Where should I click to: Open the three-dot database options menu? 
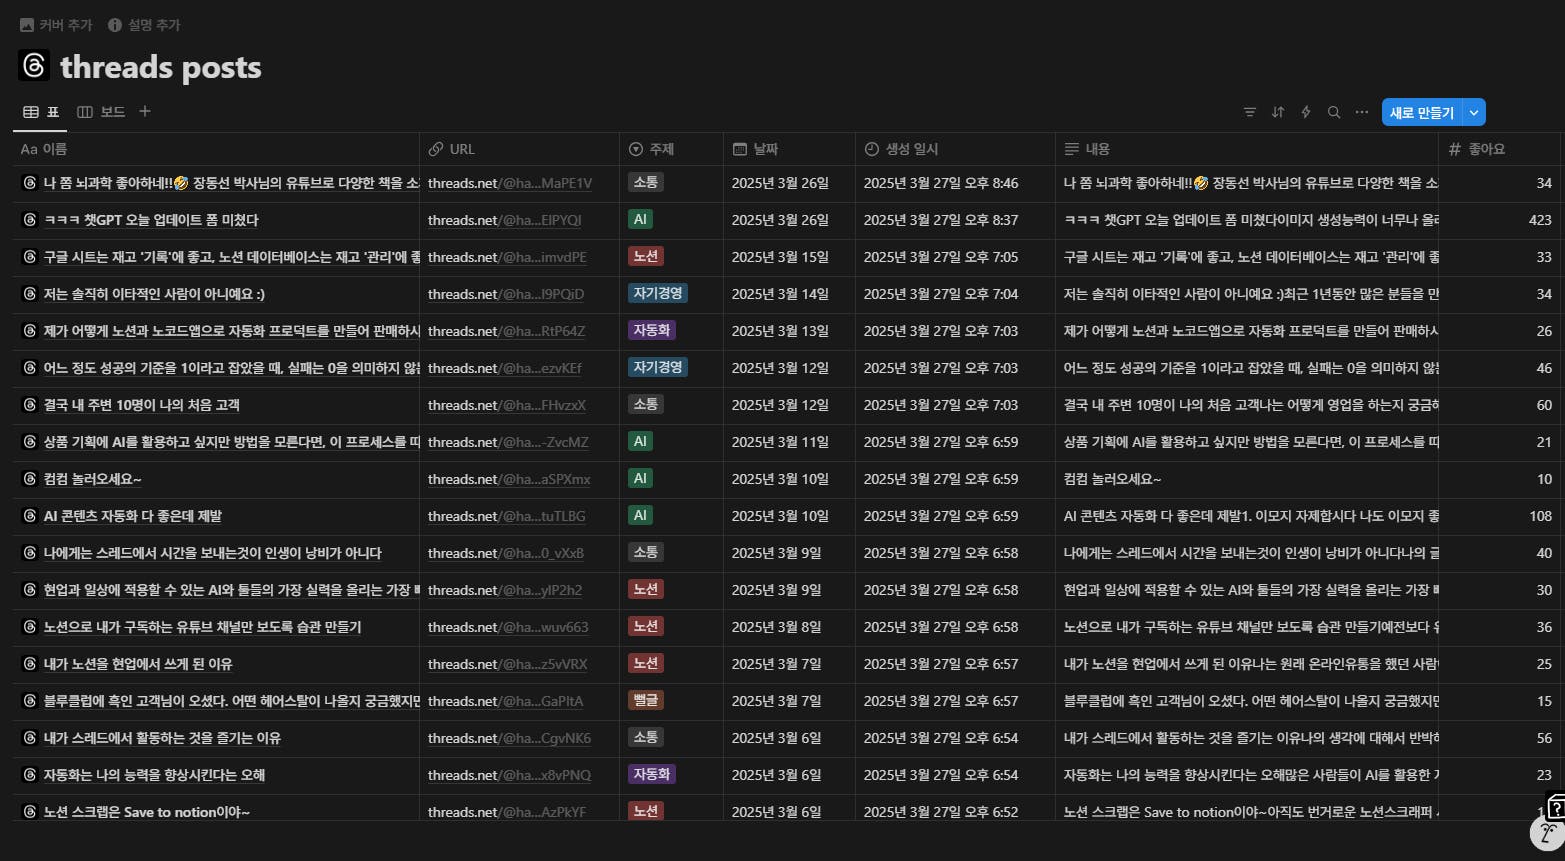point(1362,112)
